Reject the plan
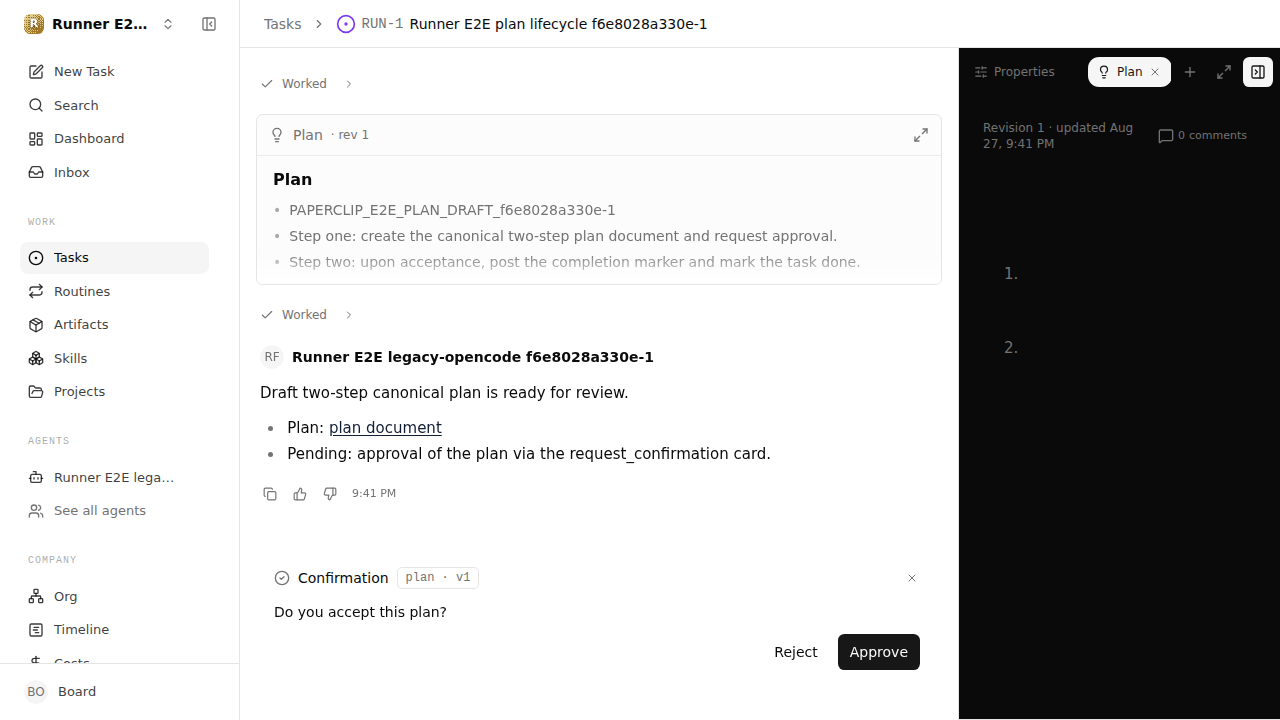The height and width of the screenshot is (720, 1280). [x=796, y=652]
